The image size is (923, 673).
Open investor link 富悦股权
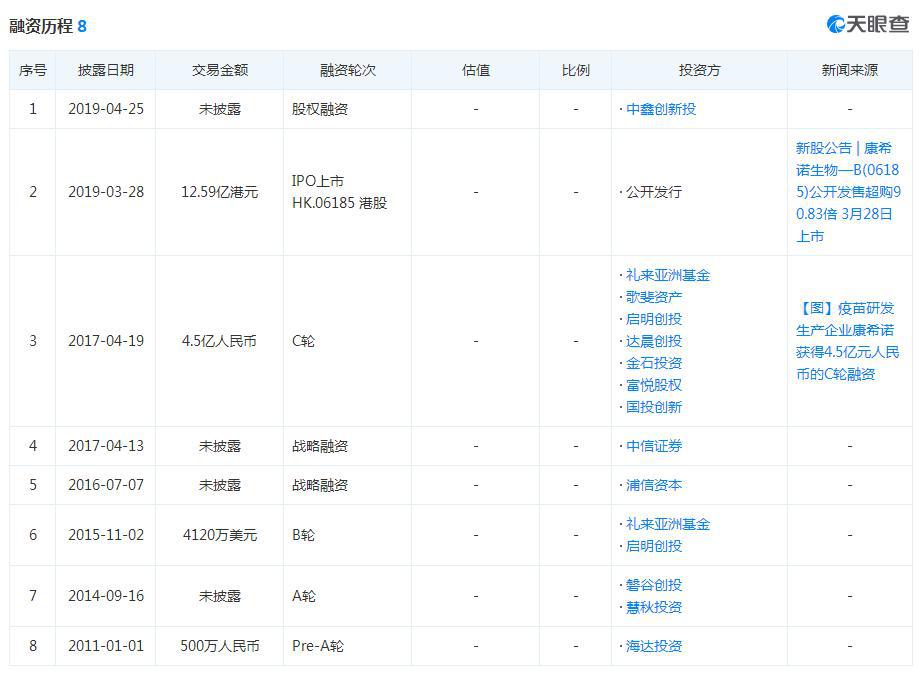click(654, 385)
